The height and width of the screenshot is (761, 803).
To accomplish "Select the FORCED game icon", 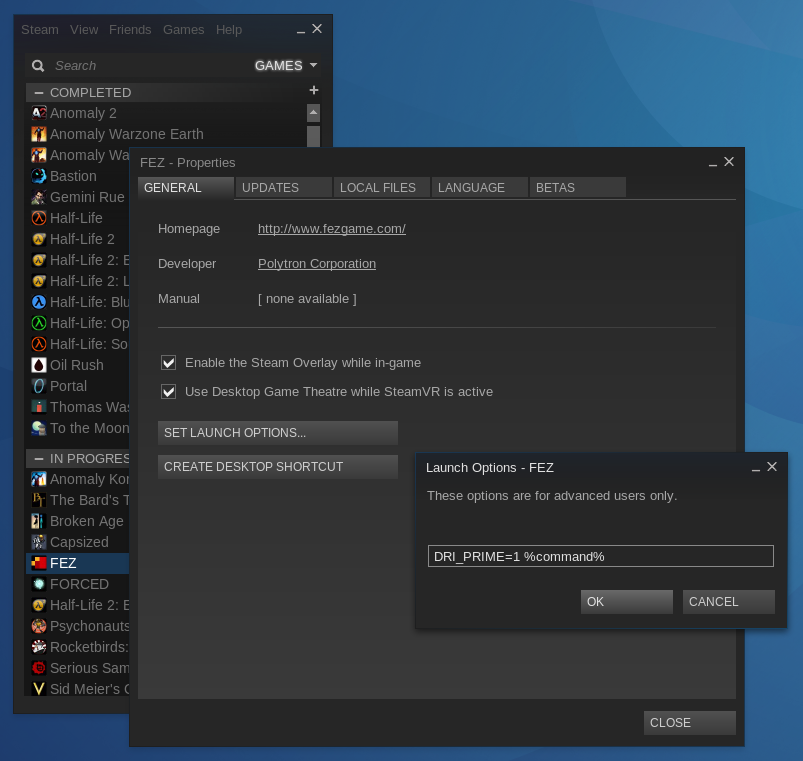I will (39, 584).
